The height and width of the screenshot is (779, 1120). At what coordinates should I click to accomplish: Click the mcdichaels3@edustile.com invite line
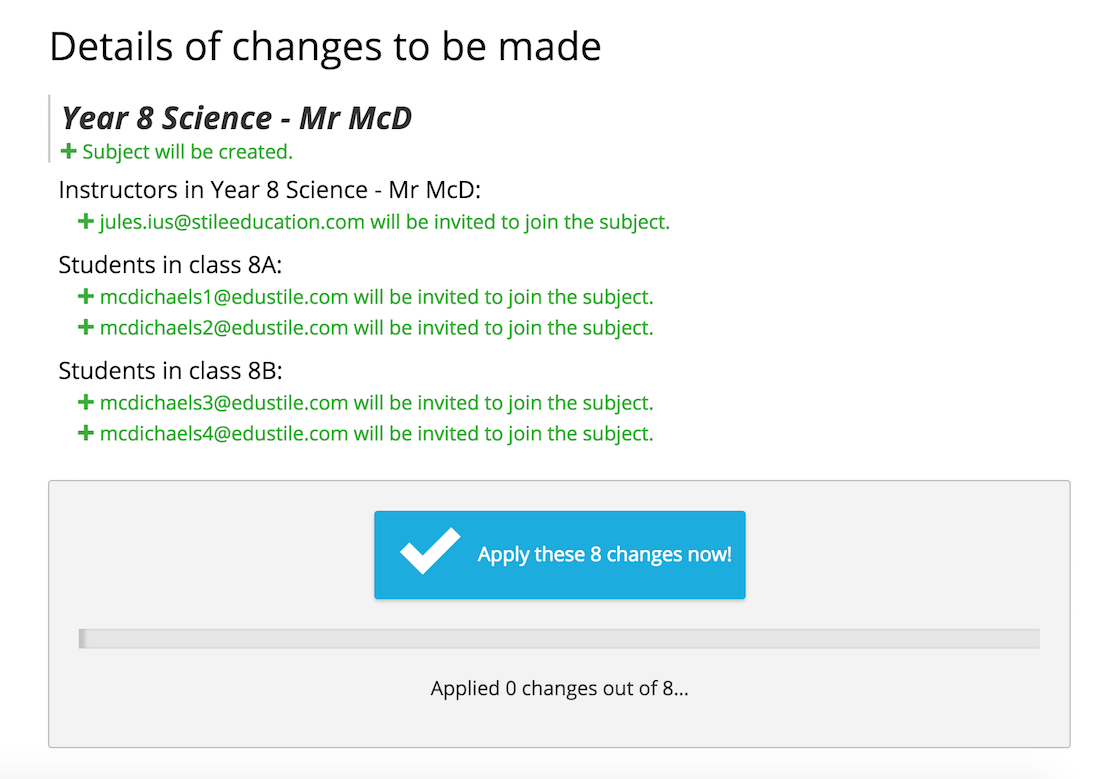pos(376,403)
